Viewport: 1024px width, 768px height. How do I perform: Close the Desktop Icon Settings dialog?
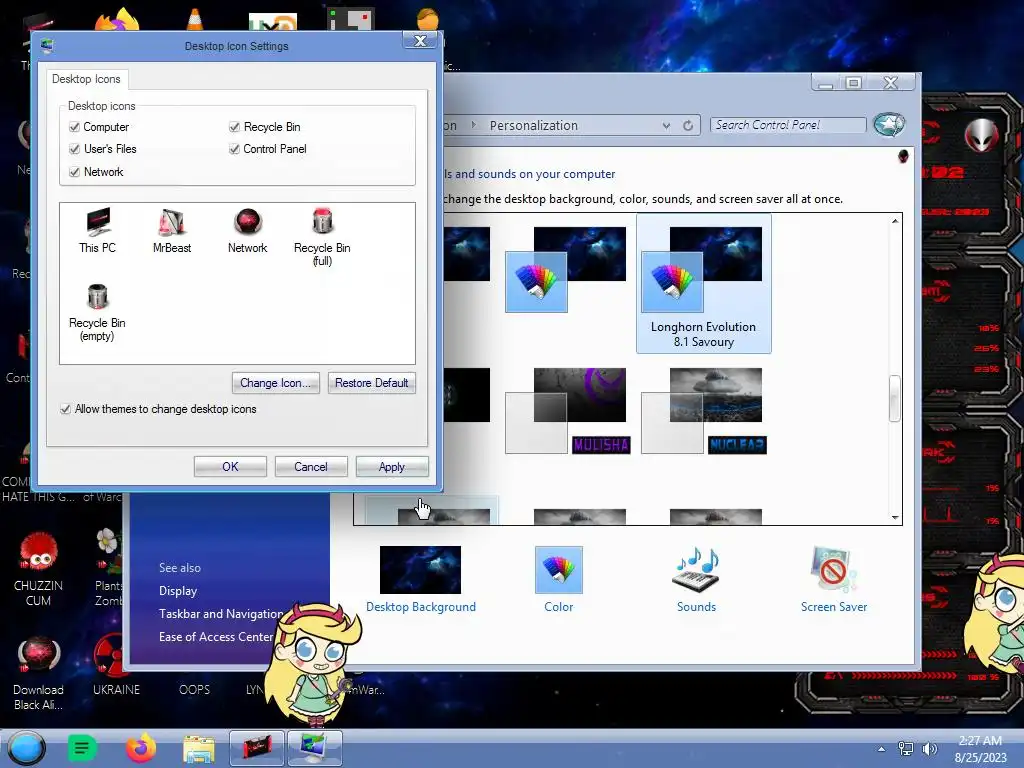pos(420,40)
